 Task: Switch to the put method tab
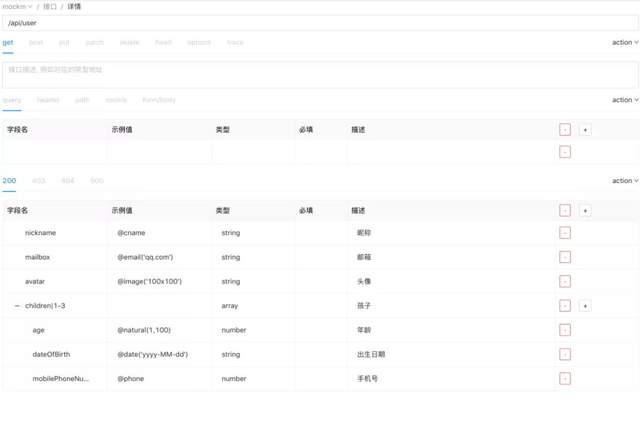click(x=64, y=42)
